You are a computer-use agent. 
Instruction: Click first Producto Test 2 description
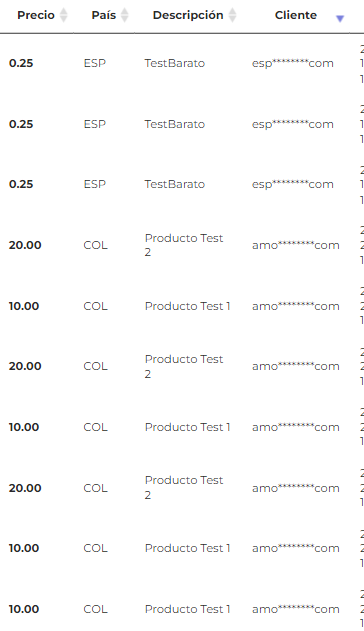tap(184, 245)
